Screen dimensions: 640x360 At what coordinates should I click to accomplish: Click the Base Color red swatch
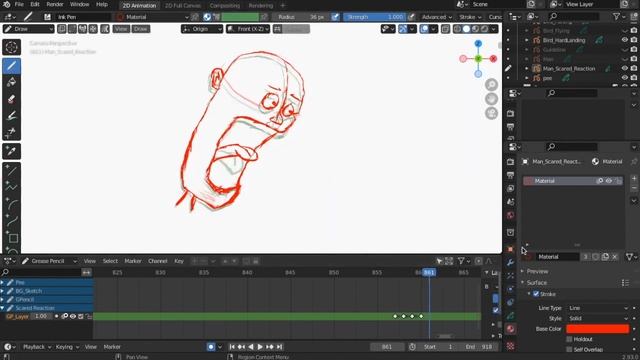[x=598, y=329]
